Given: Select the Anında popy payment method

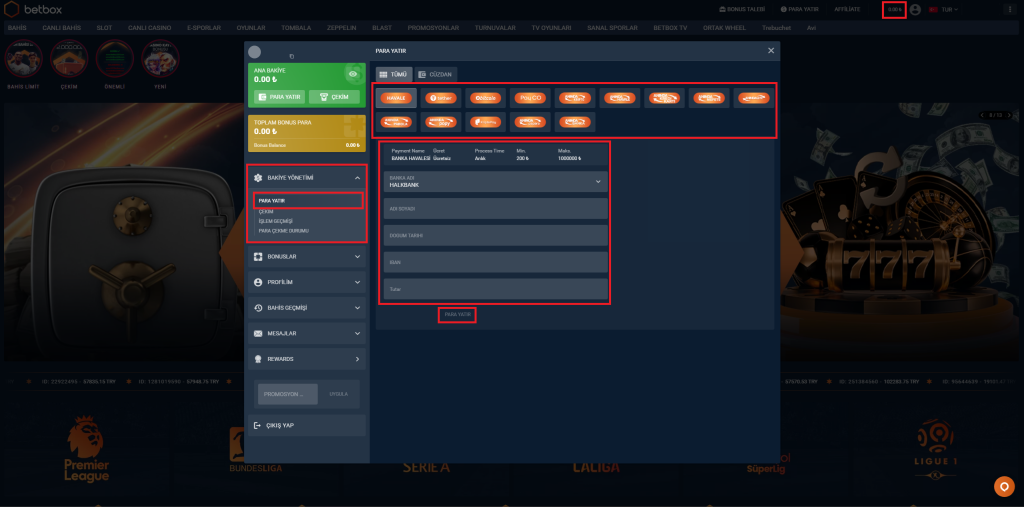Looking at the screenshot, I should [441, 122].
